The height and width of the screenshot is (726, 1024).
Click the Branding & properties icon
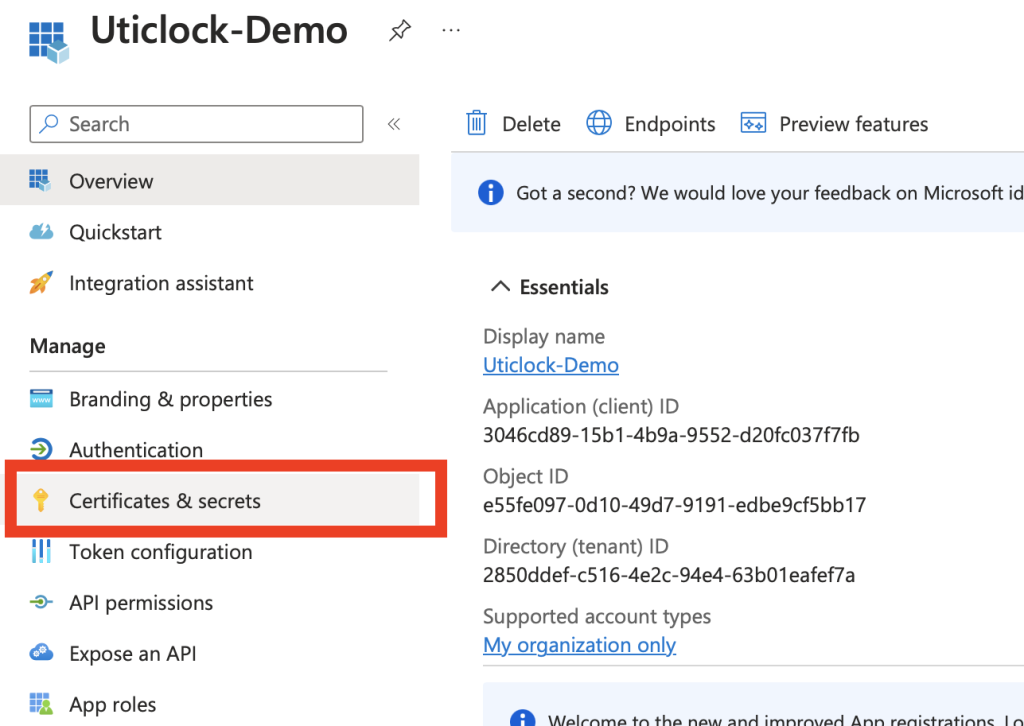41,399
